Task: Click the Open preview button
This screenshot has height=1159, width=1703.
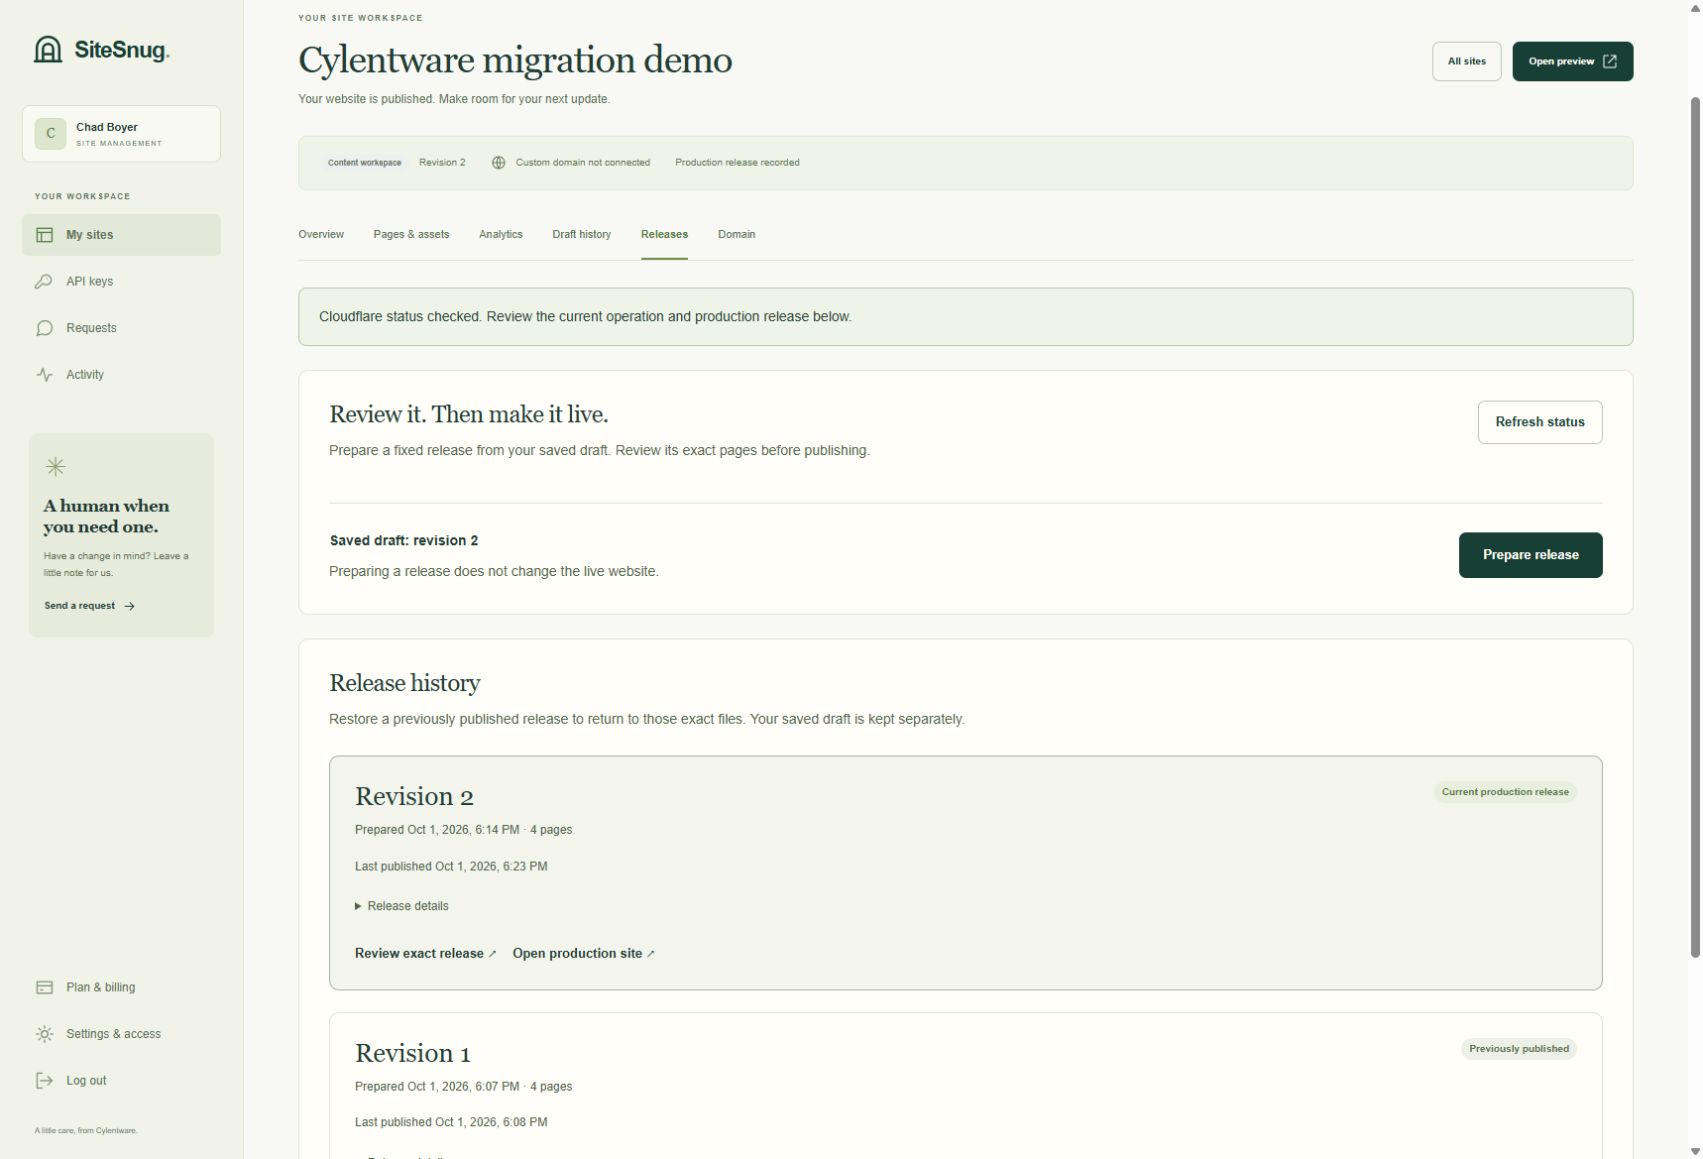Action: pos(1572,62)
